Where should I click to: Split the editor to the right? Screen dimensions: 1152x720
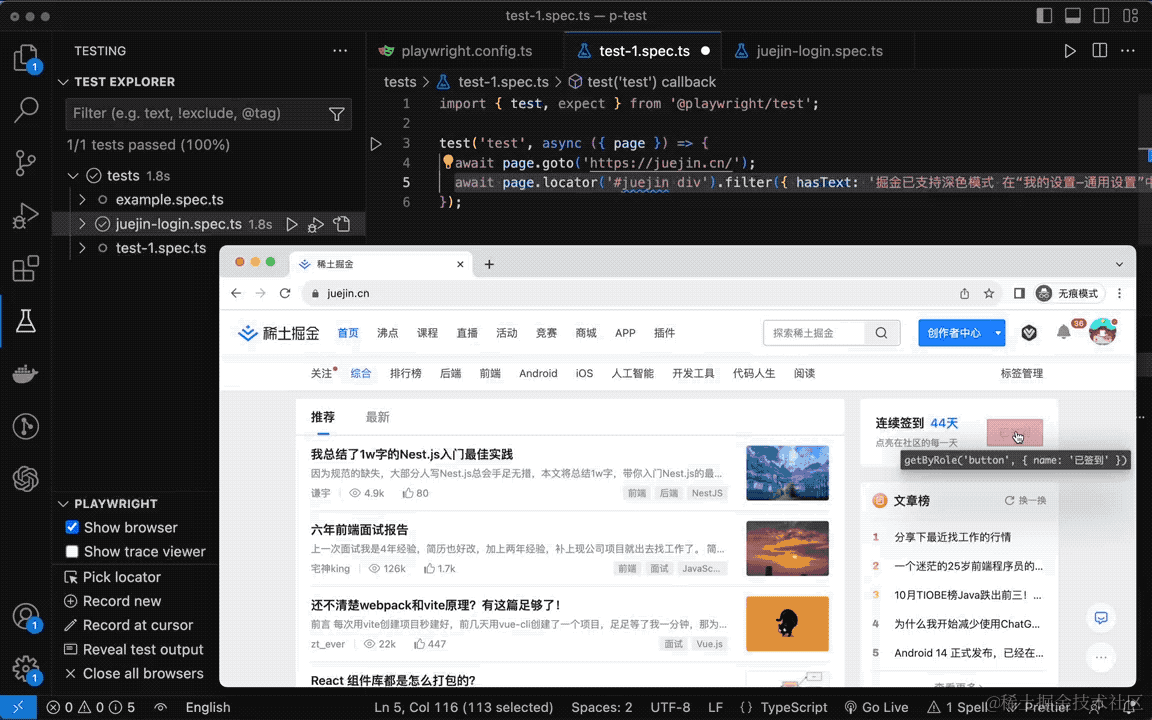1100,51
